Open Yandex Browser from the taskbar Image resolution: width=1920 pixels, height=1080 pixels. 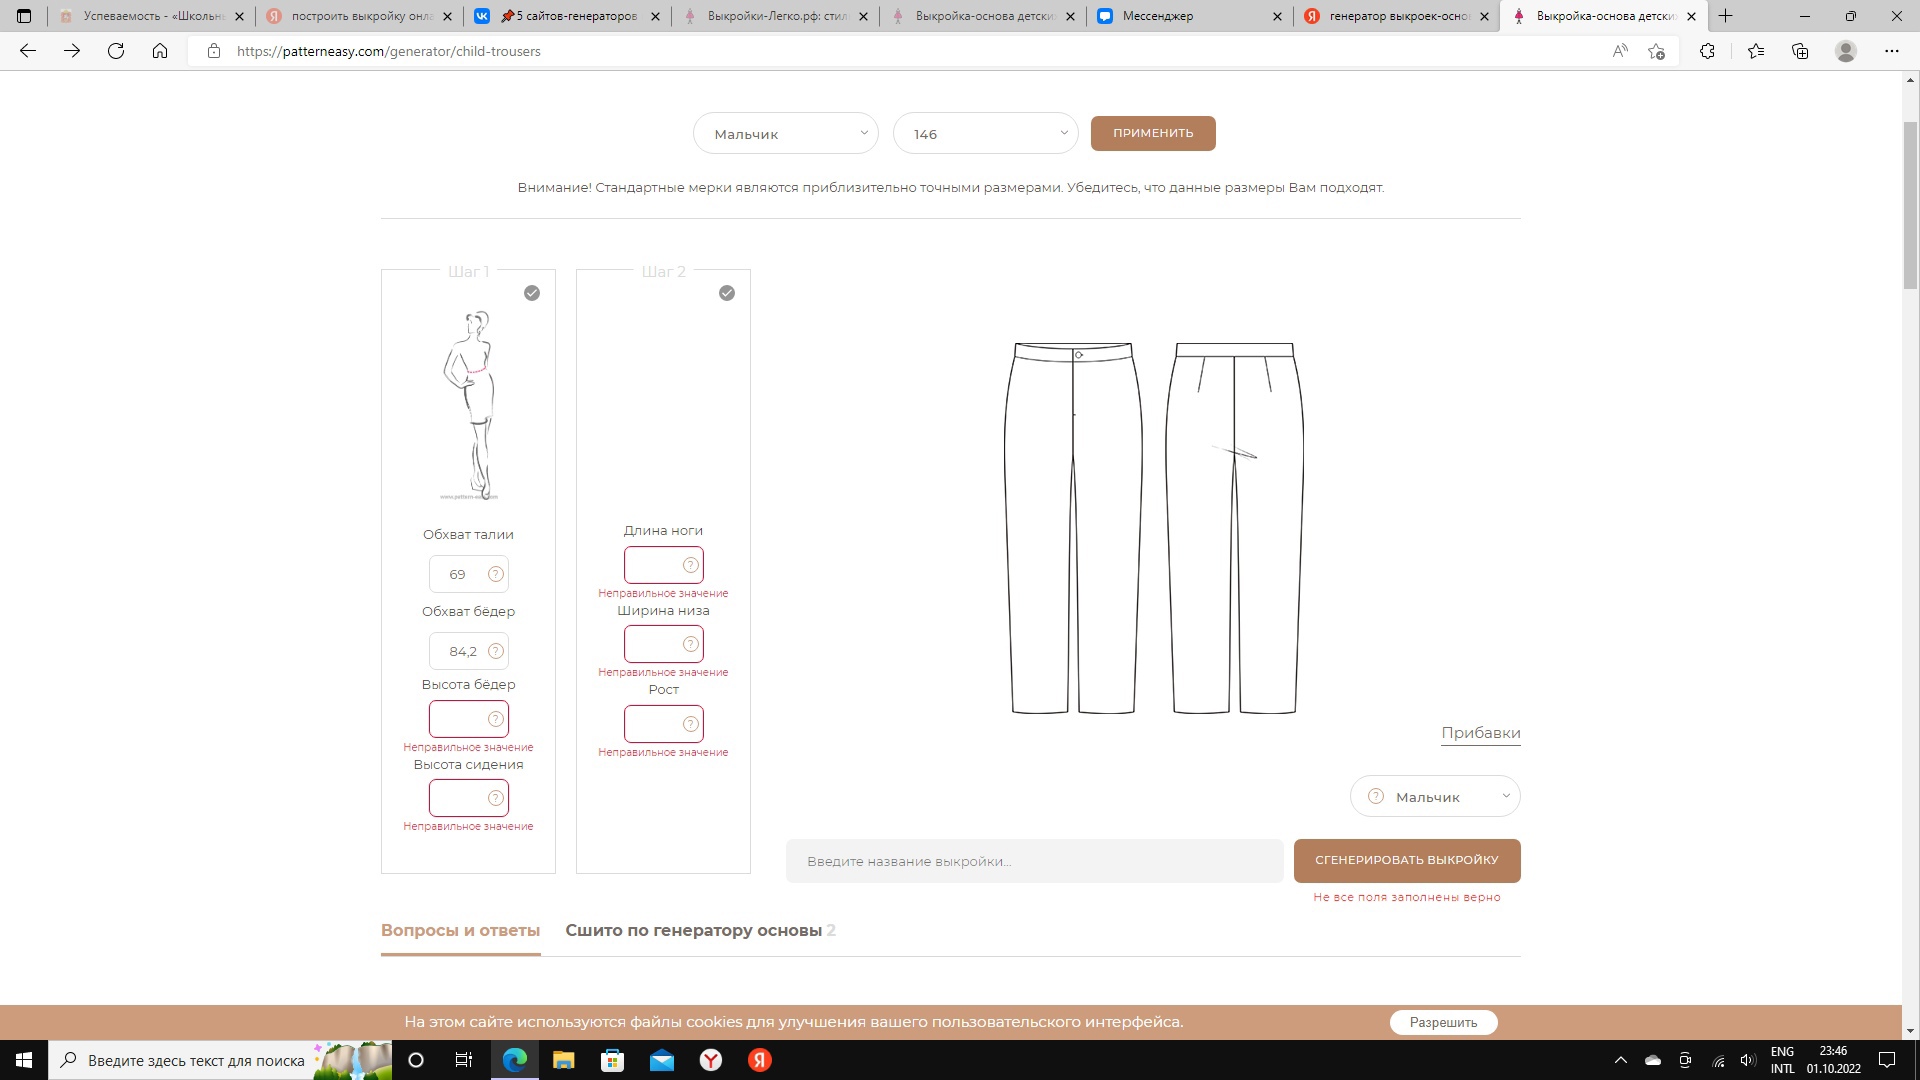pyautogui.click(x=711, y=1060)
